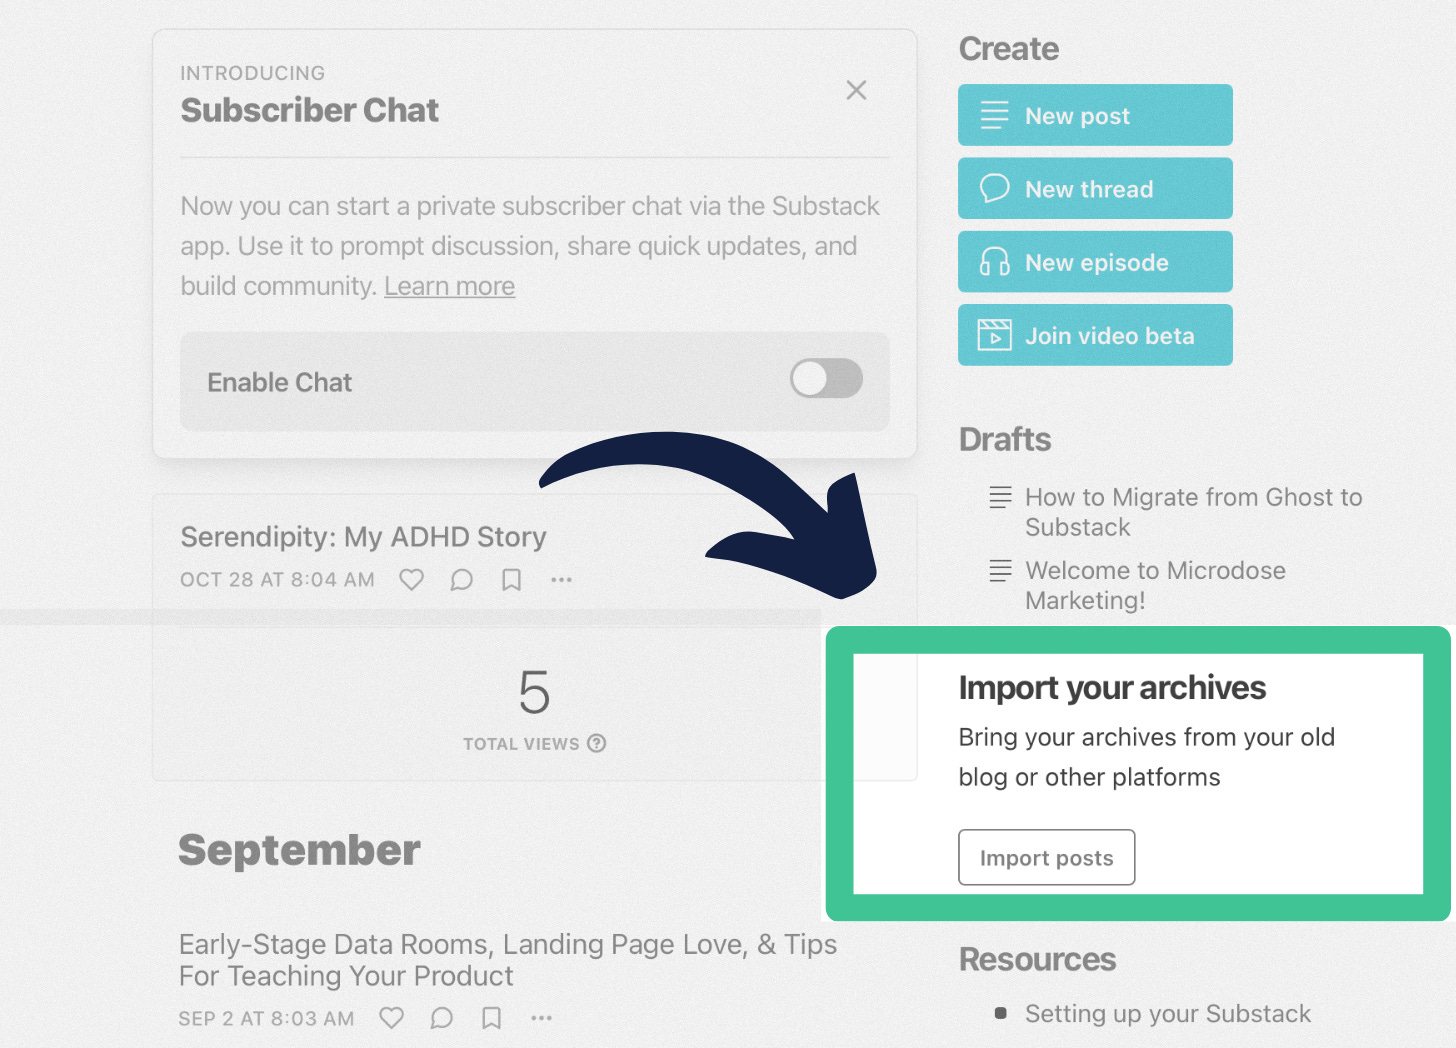Create a New post

(x=1094, y=115)
